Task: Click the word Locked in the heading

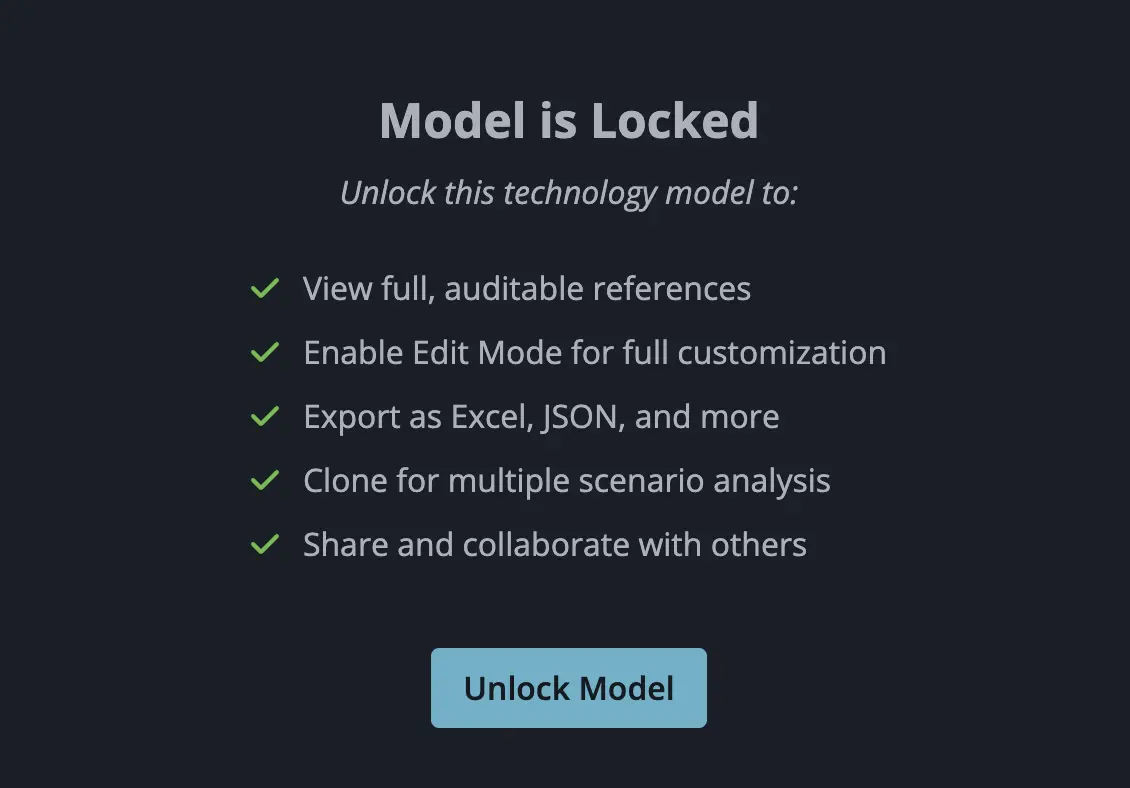Action: pos(674,121)
